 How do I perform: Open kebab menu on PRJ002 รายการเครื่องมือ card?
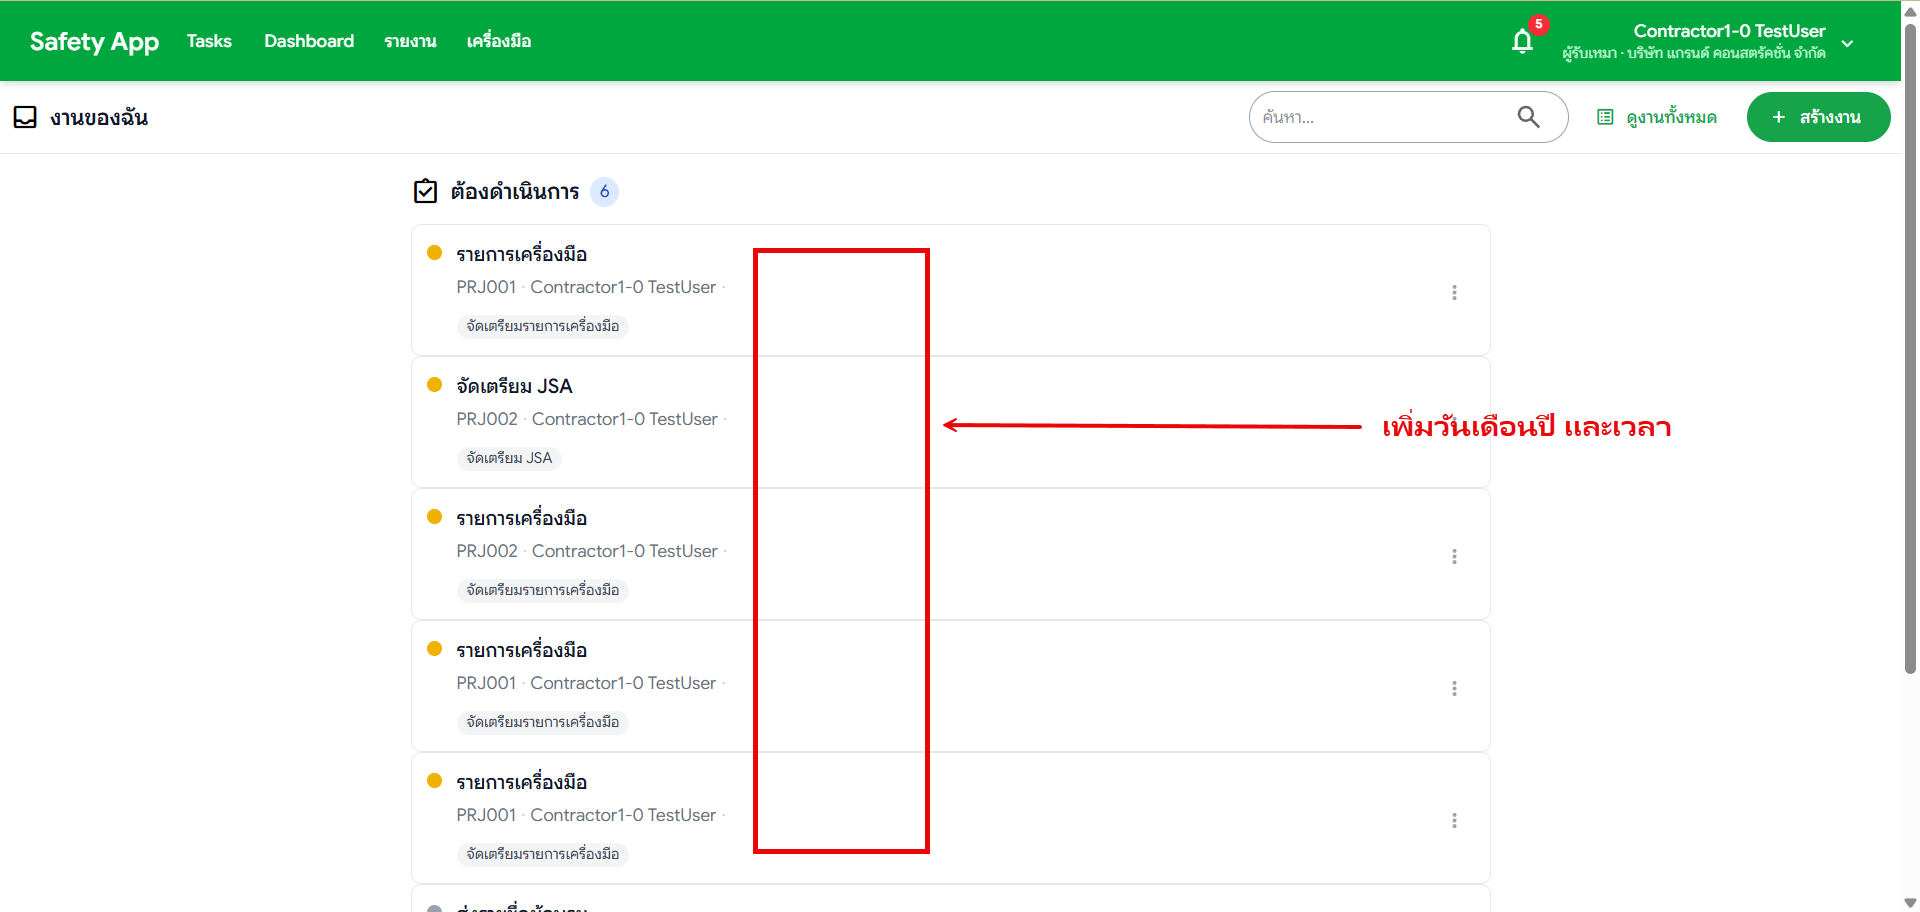click(x=1455, y=556)
